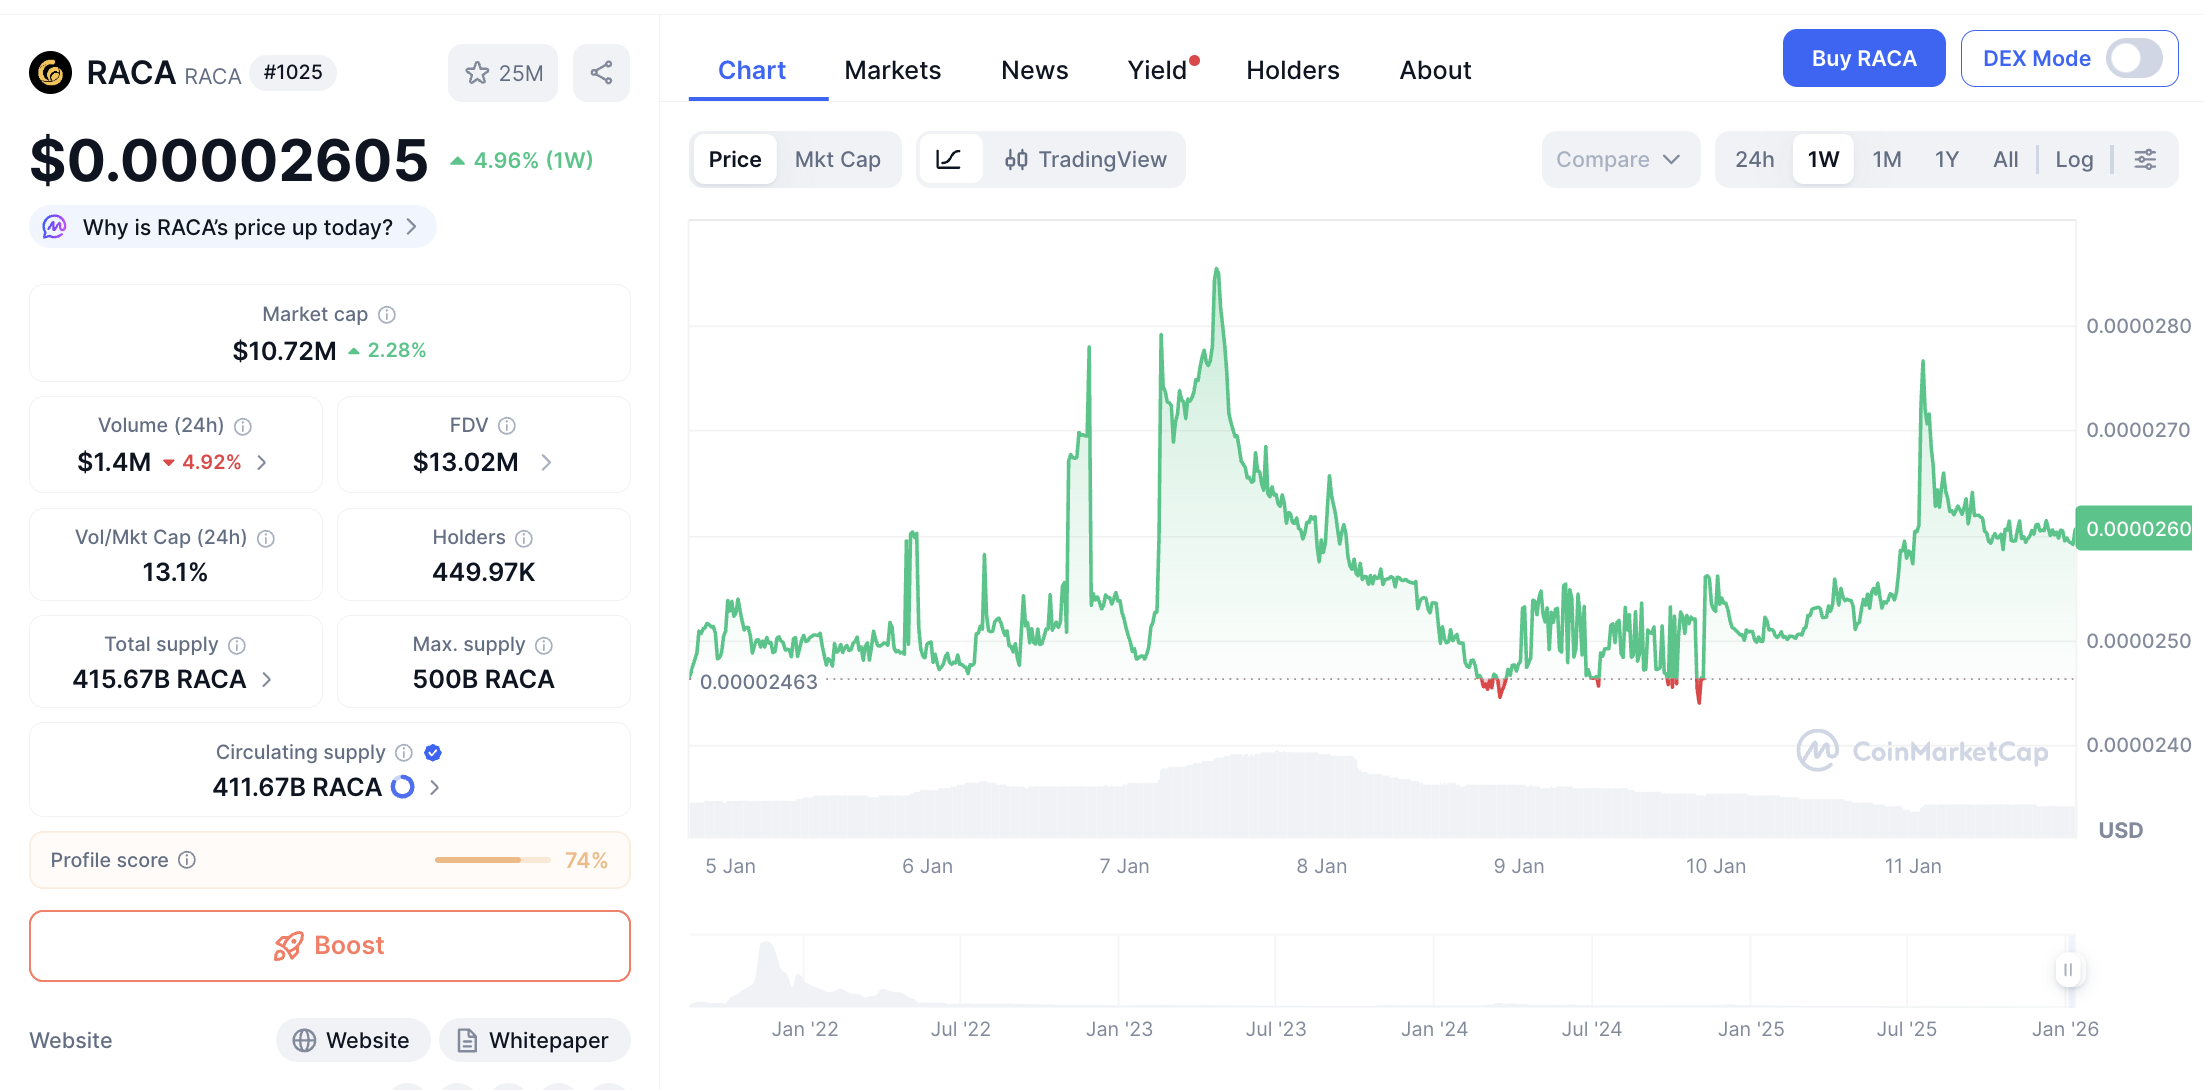Open the Markets tab
The height and width of the screenshot is (1090, 2204).
[x=892, y=70]
